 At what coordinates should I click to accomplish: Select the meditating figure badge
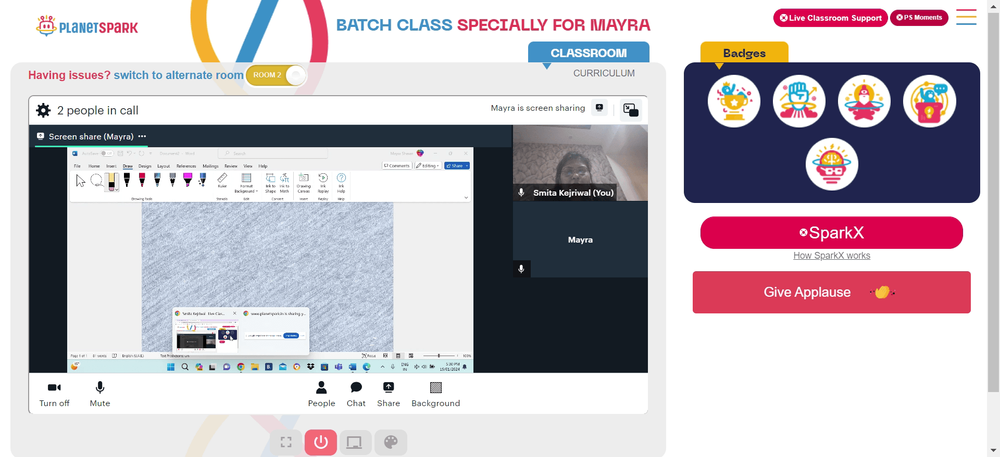point(864,101)
